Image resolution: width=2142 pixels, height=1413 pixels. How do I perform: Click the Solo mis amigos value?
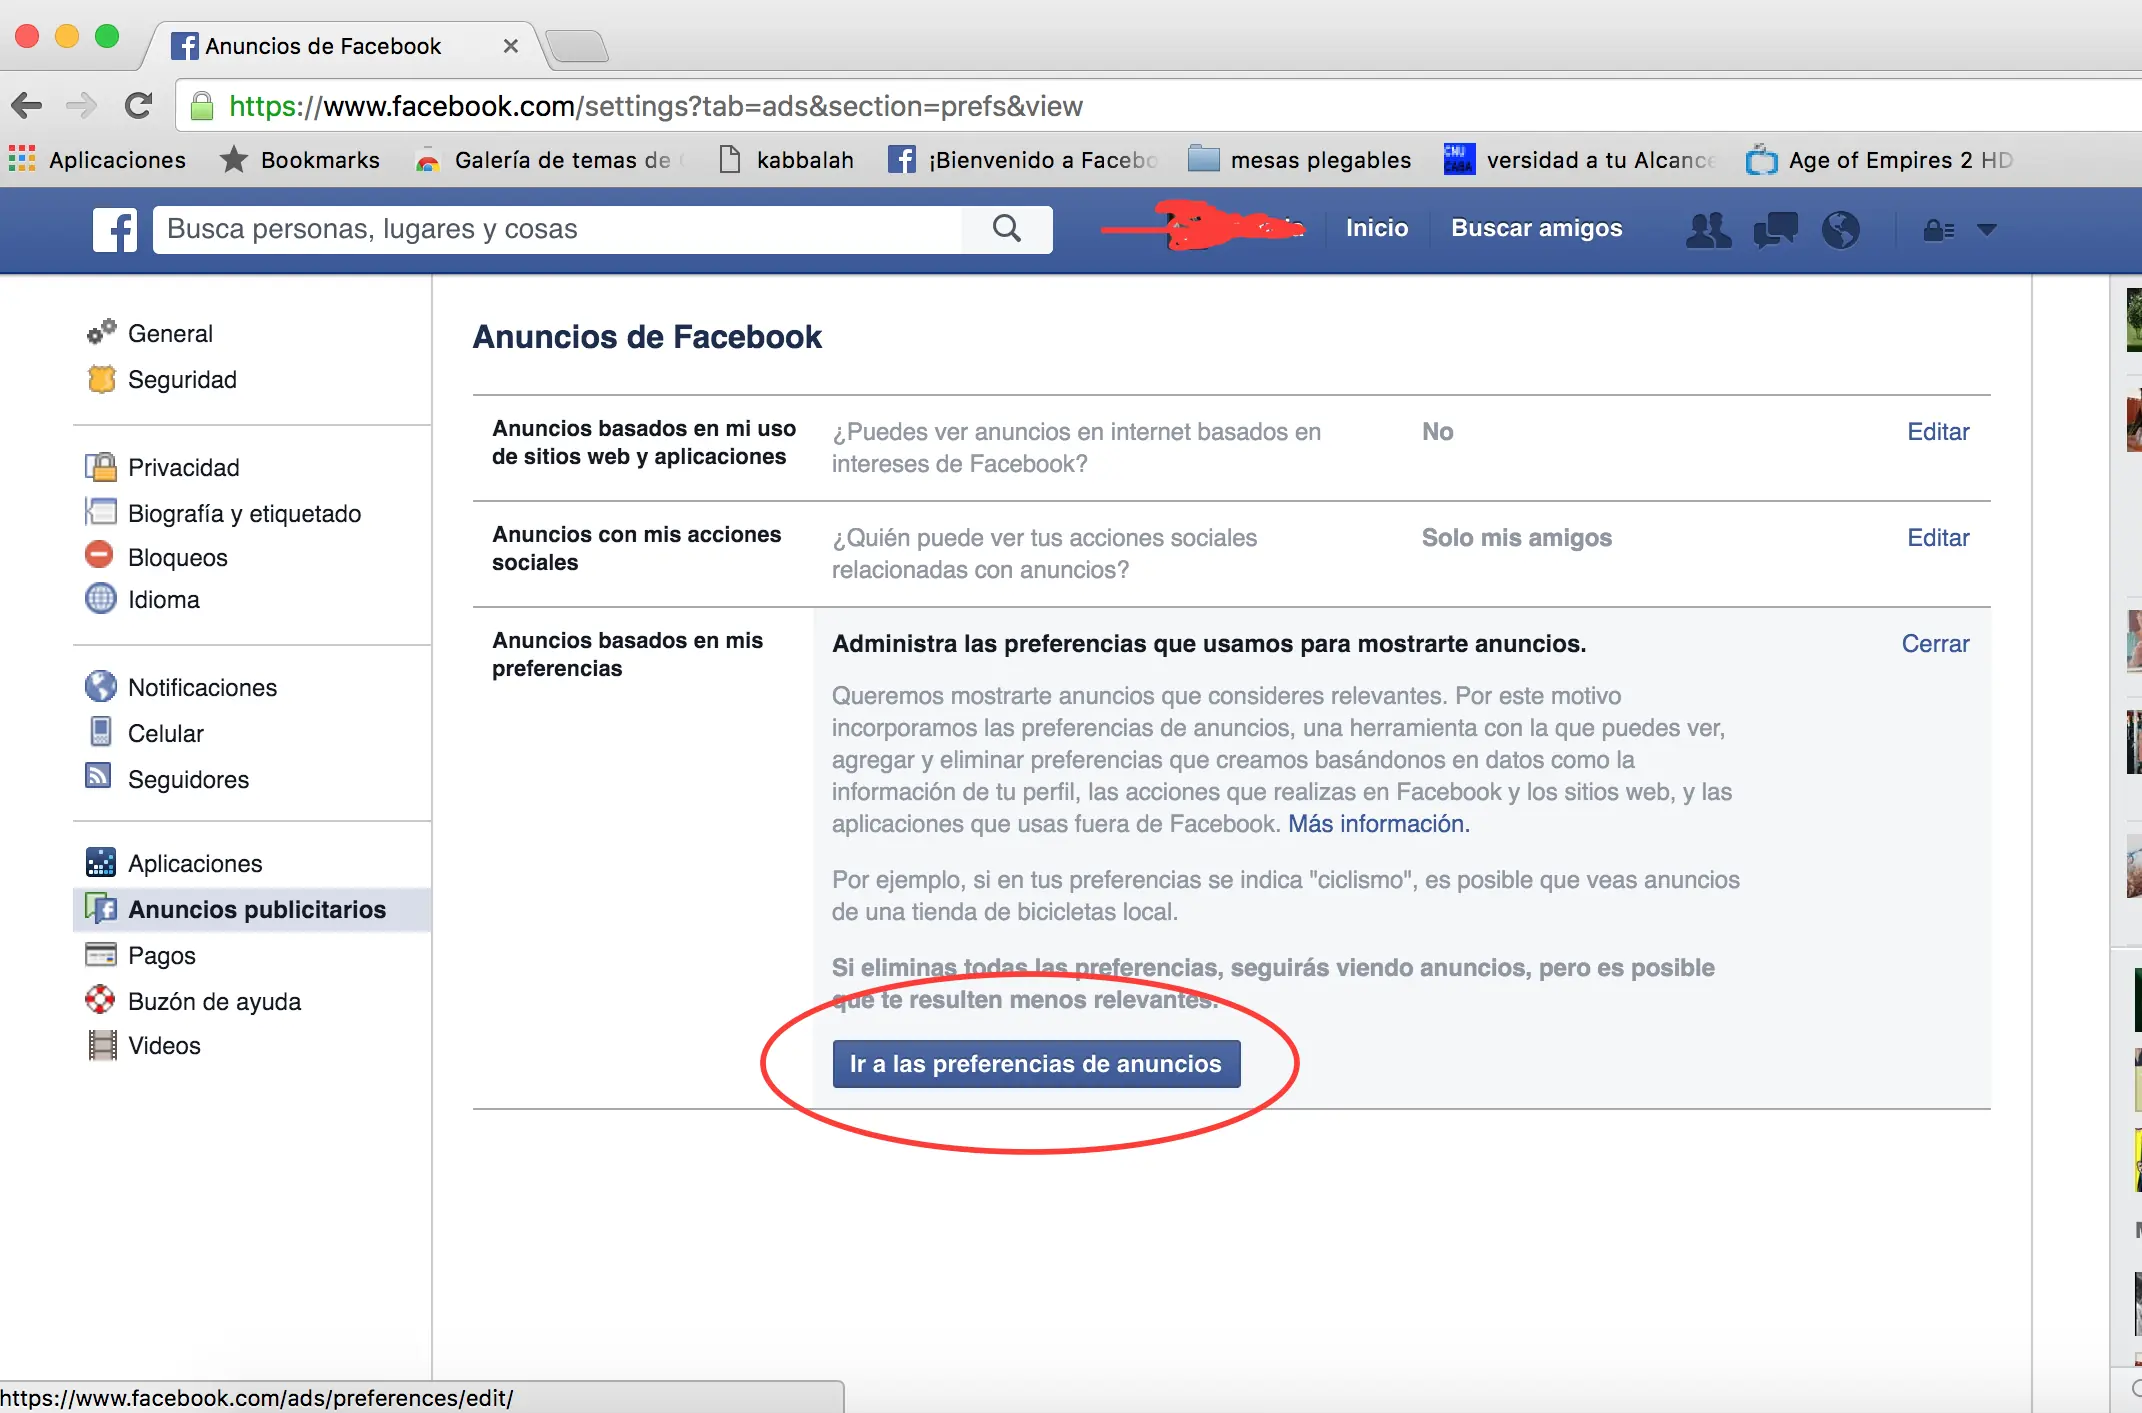tap(1517, 538)
